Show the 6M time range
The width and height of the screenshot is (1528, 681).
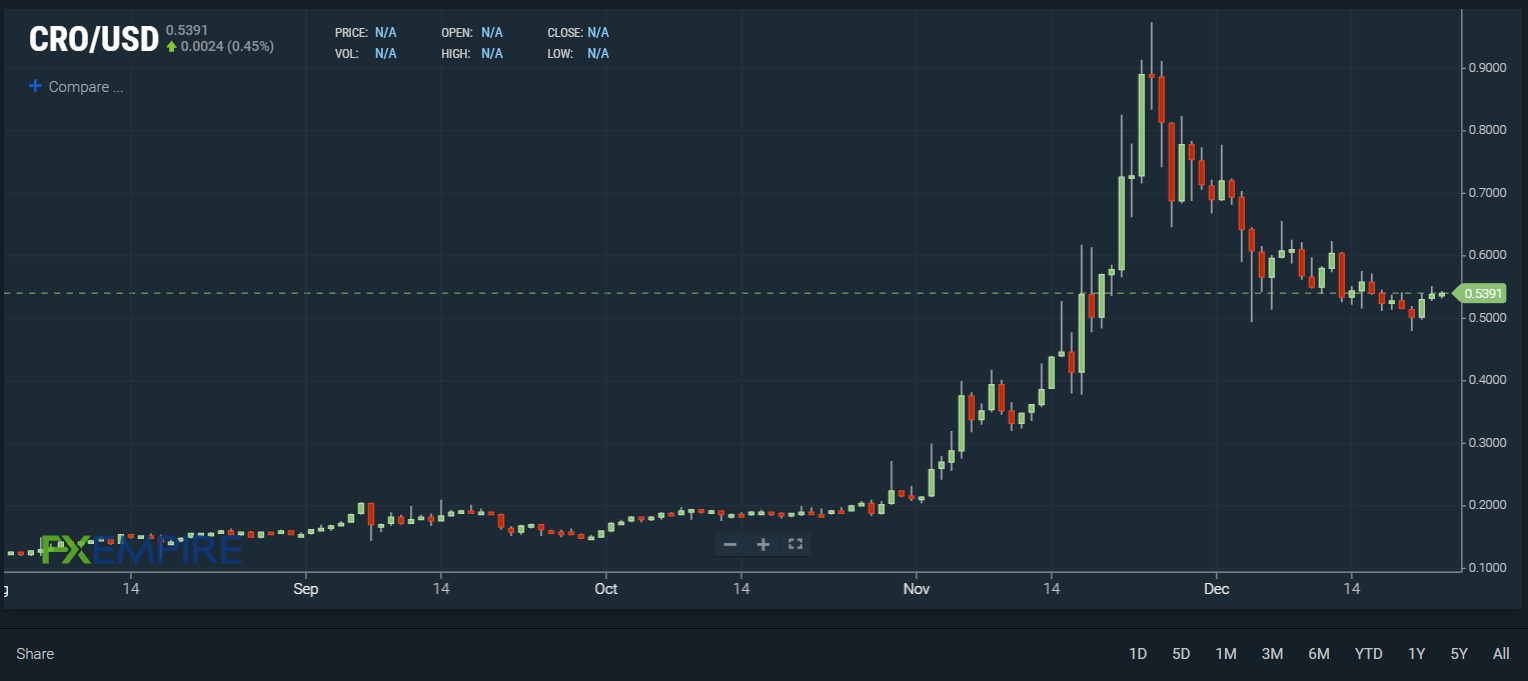(1319, 654)
